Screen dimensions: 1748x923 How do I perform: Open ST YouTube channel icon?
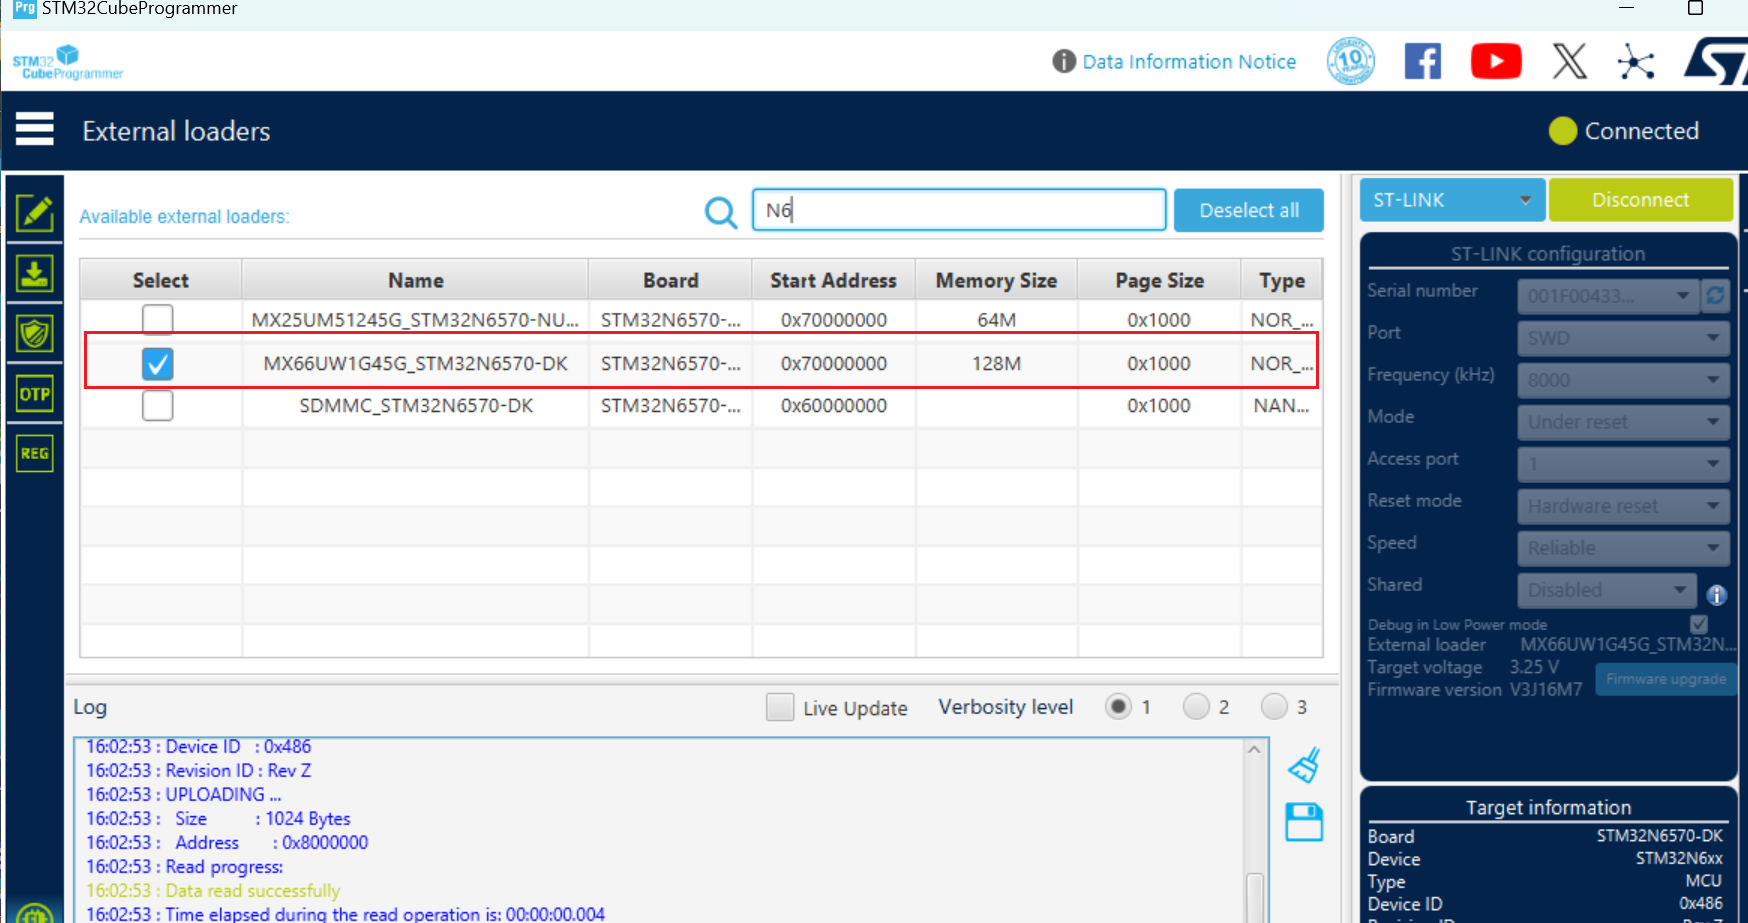click(x=1496, y=62)
